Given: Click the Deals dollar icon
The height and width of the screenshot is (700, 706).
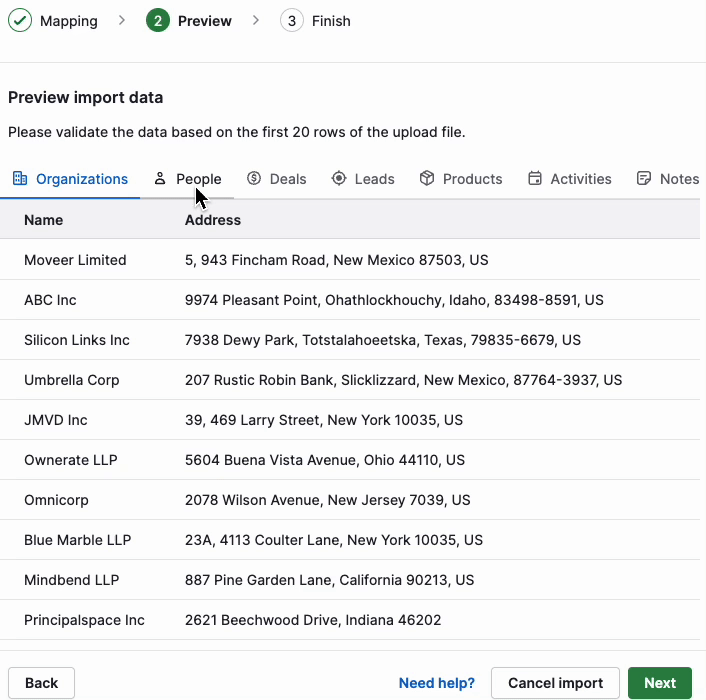Looking at the screenshot, I should (x=254, y=178).
